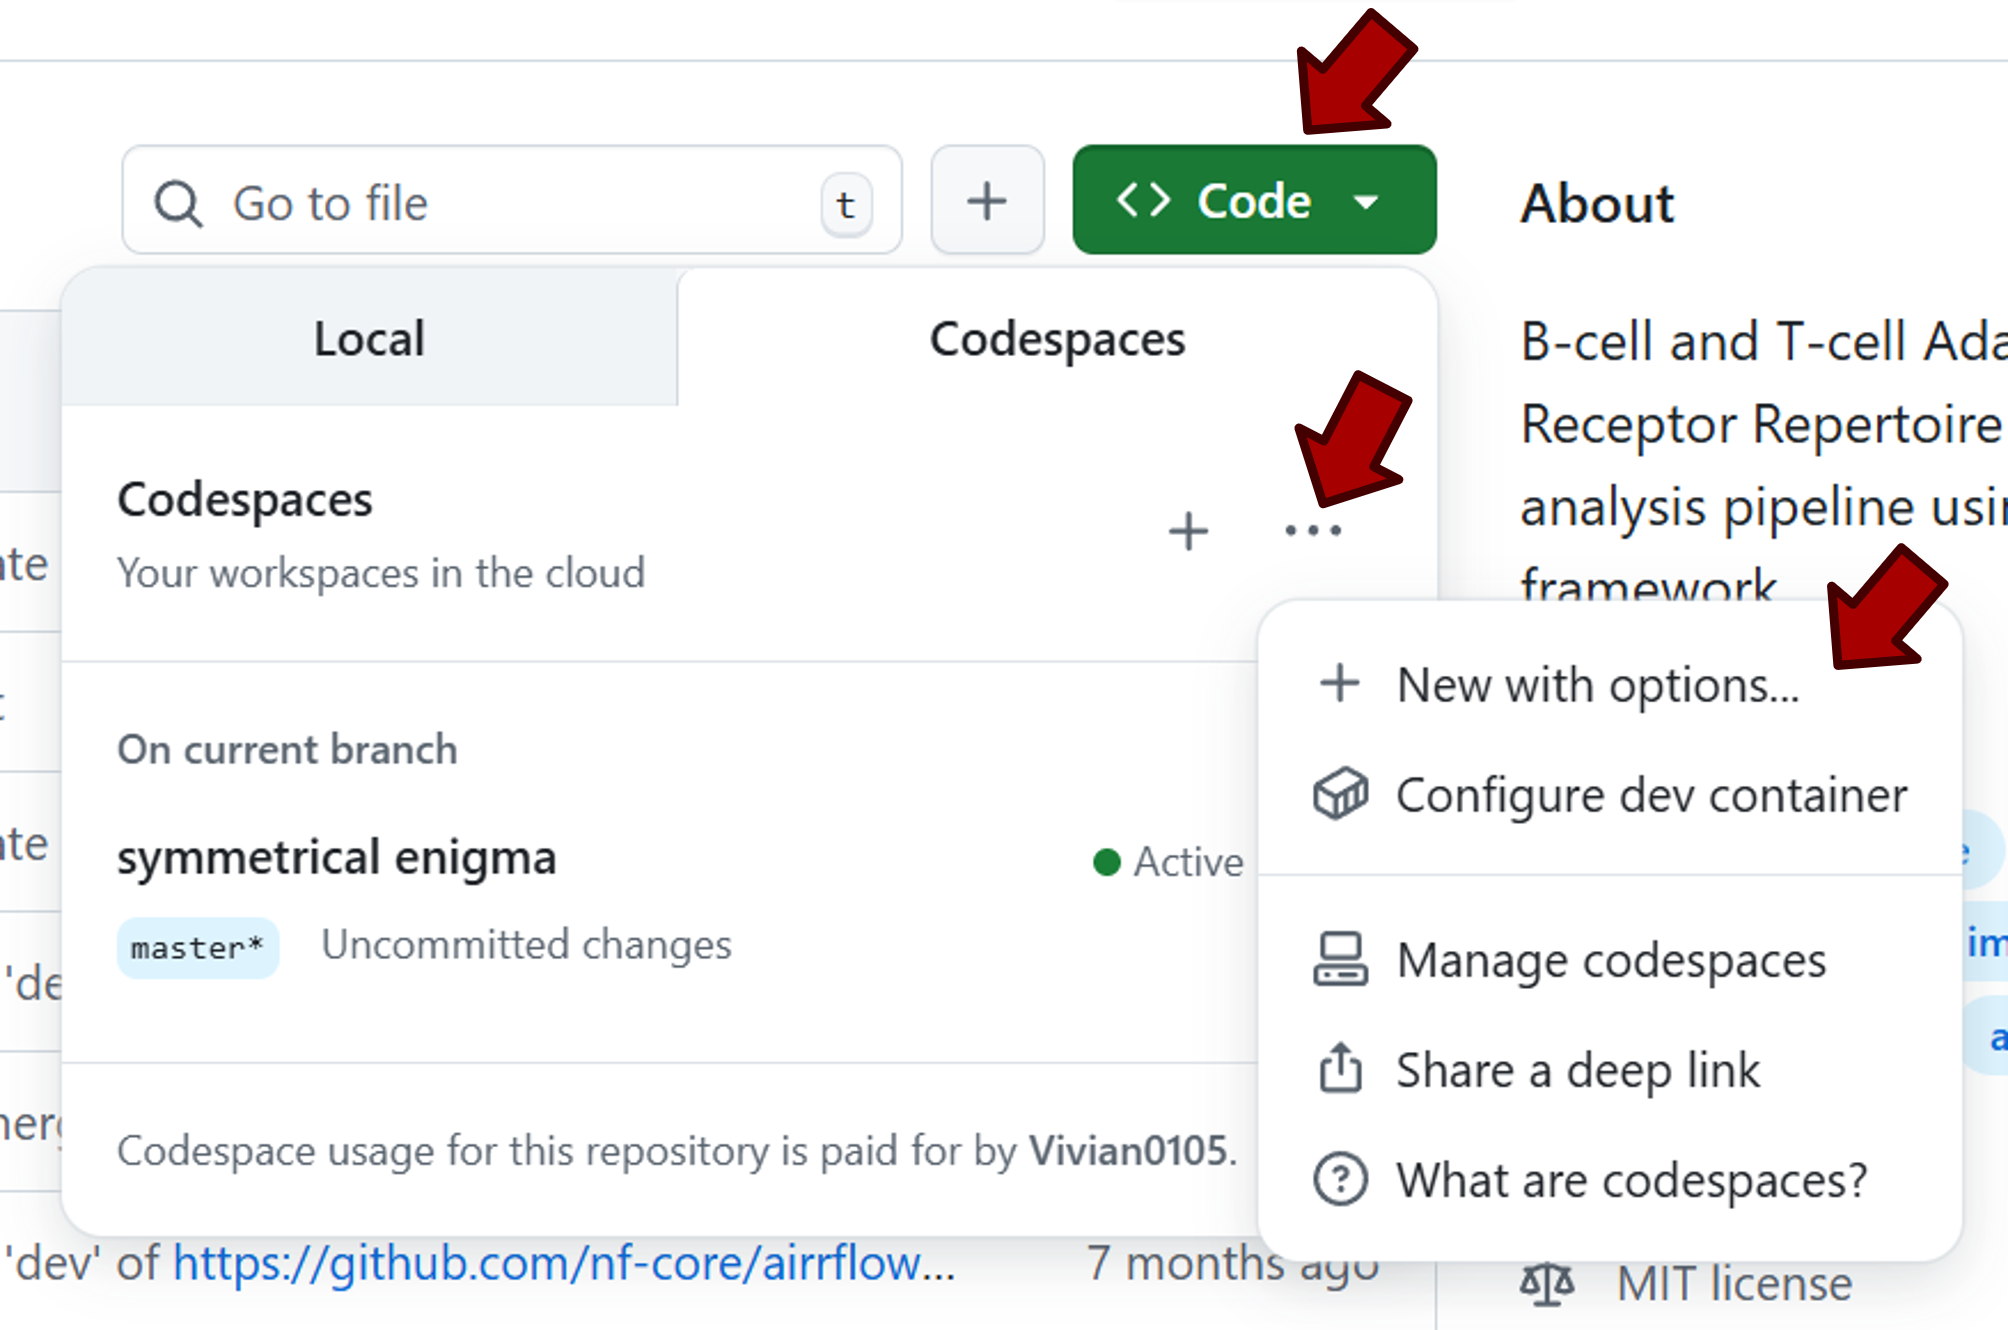This screenshot has width=2008, height=1330.
Task: Click the master* branch label
Action: coord(197,947)
